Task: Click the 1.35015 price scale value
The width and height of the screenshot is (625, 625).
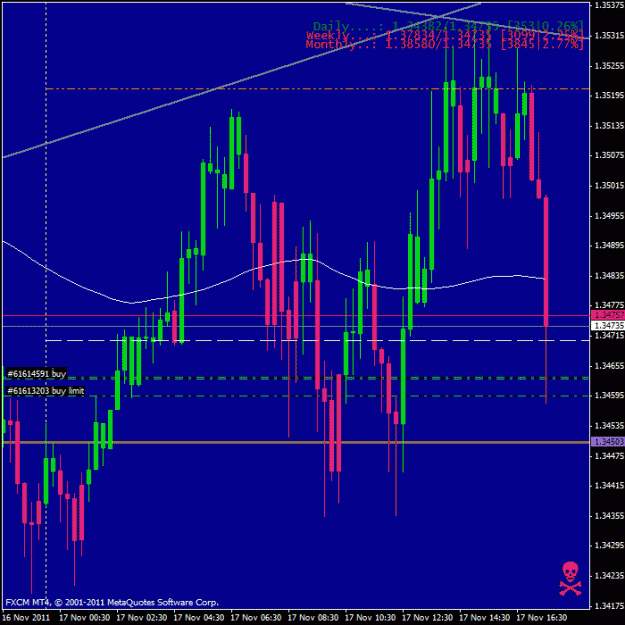Action: (609, 185)
